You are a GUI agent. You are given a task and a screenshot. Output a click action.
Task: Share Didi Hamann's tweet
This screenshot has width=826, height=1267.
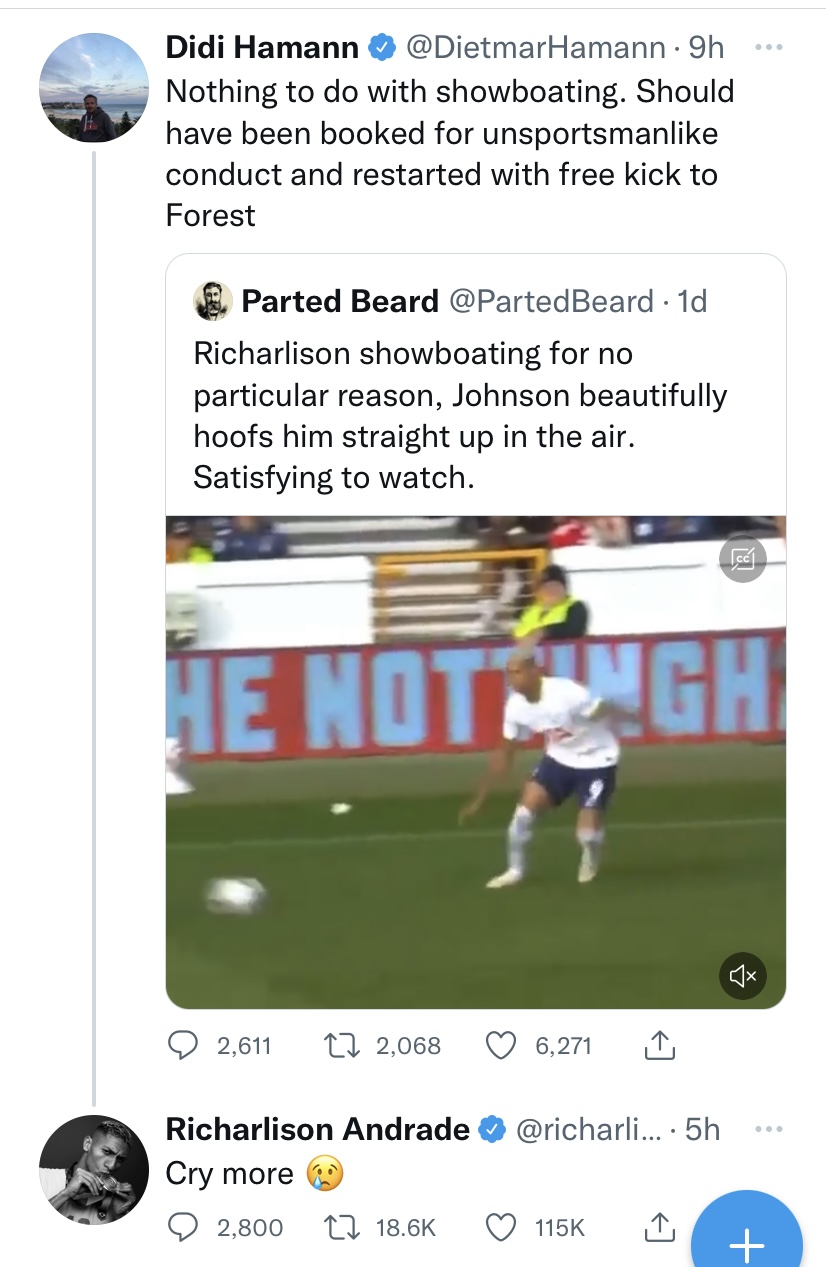click(657, 1046)
